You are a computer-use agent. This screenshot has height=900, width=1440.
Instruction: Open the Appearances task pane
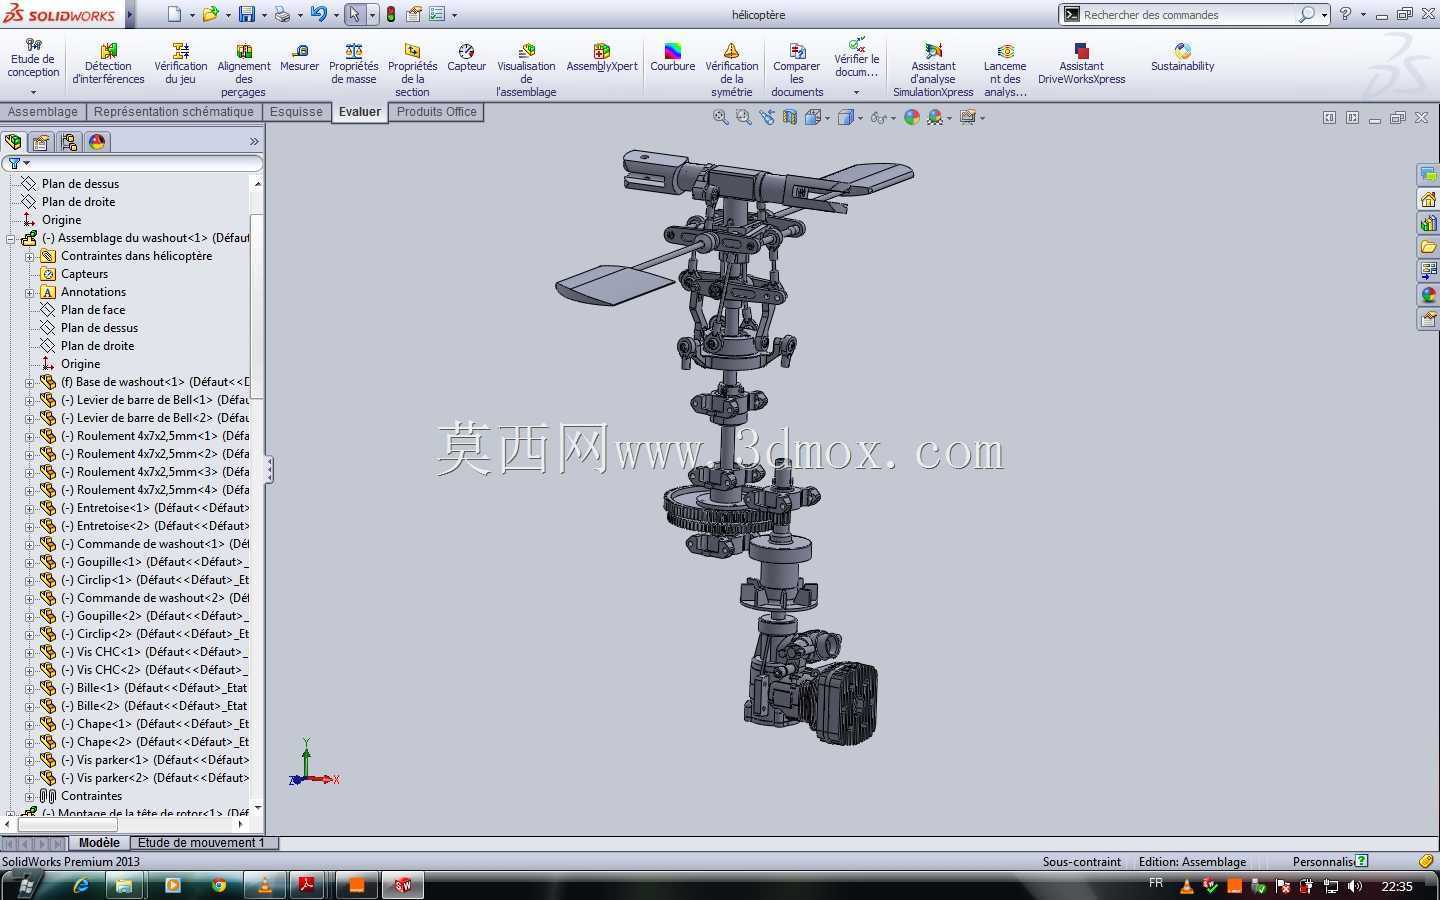pos(1428,295)
